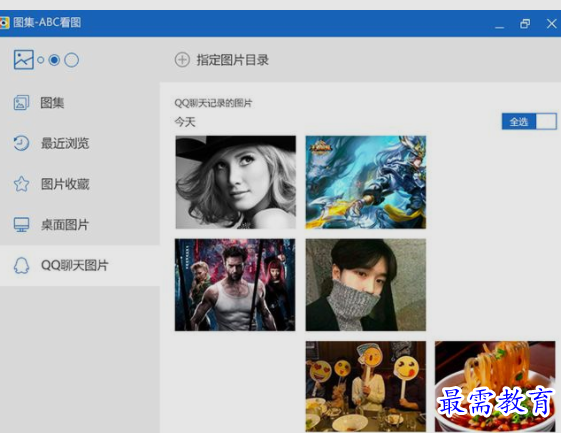Viewport: 561px width, 433px height.
Task: Open the noodle bowl thumbnail
Action: [495, 386]
